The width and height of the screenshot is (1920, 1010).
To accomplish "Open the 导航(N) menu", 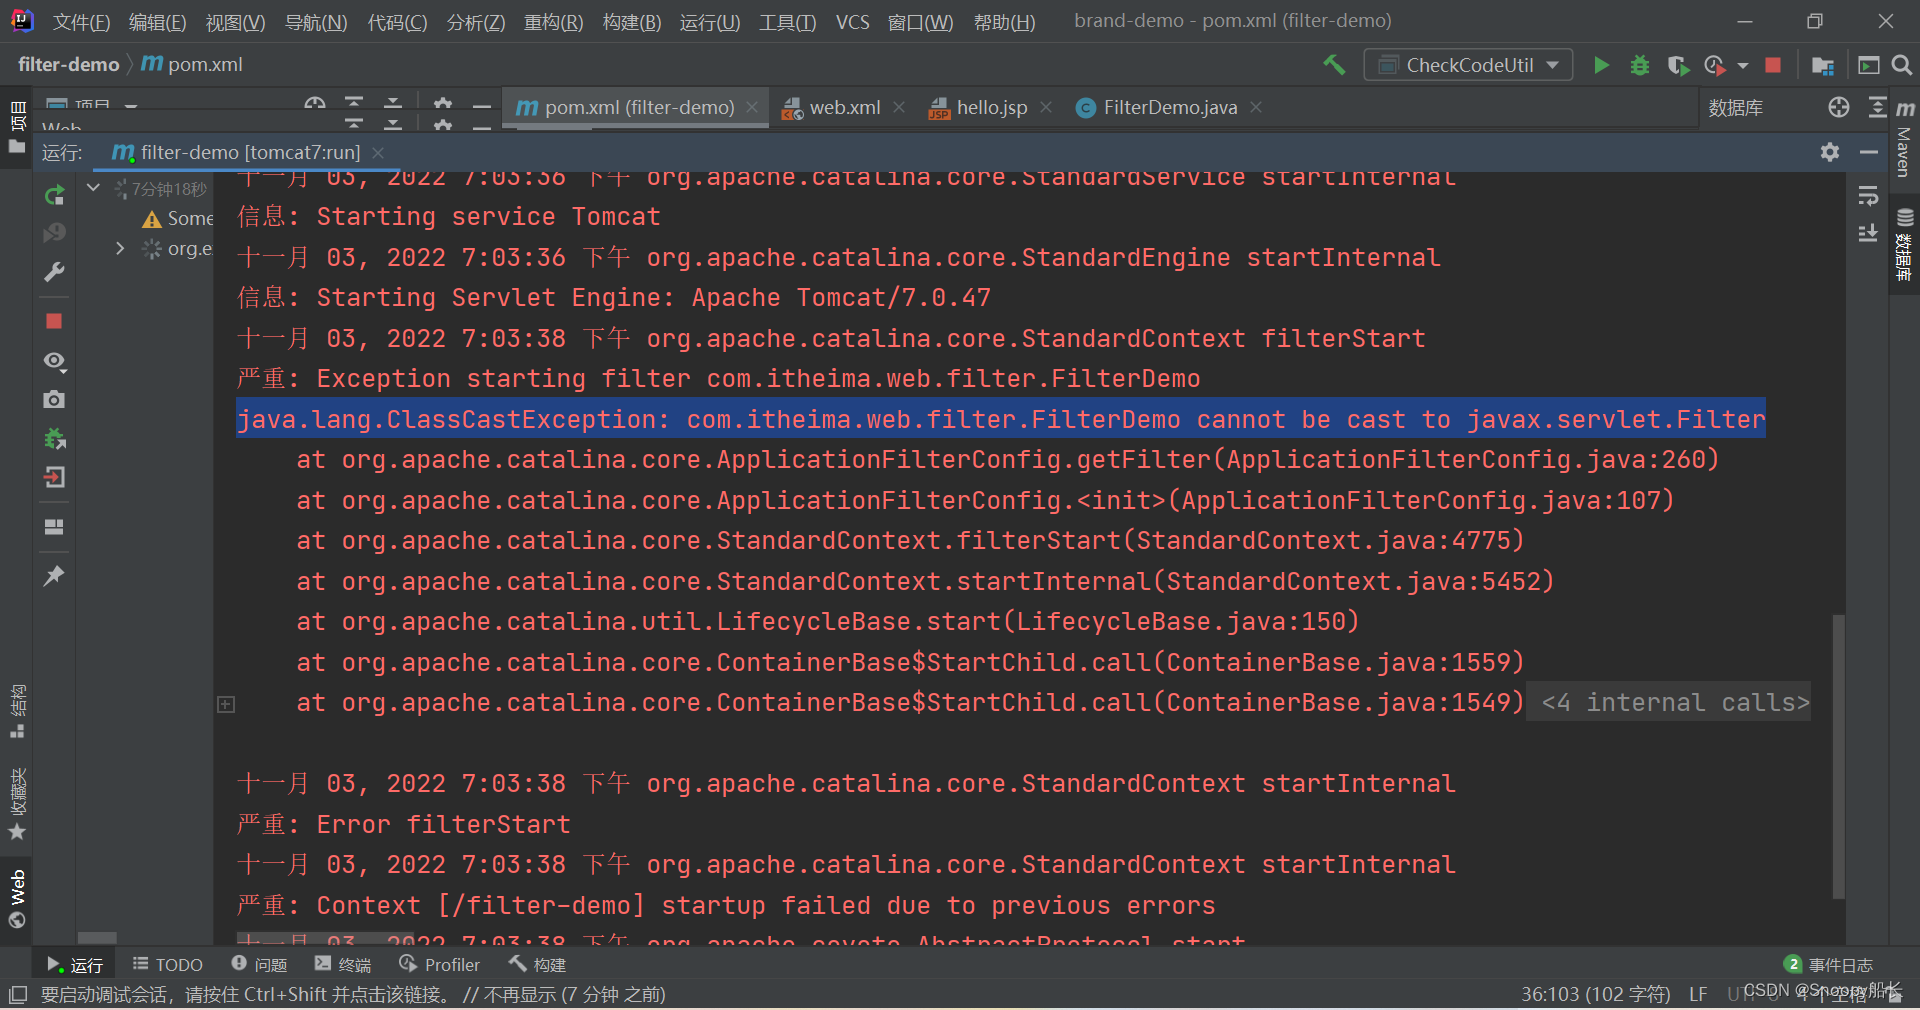I will tap(316, 22).
